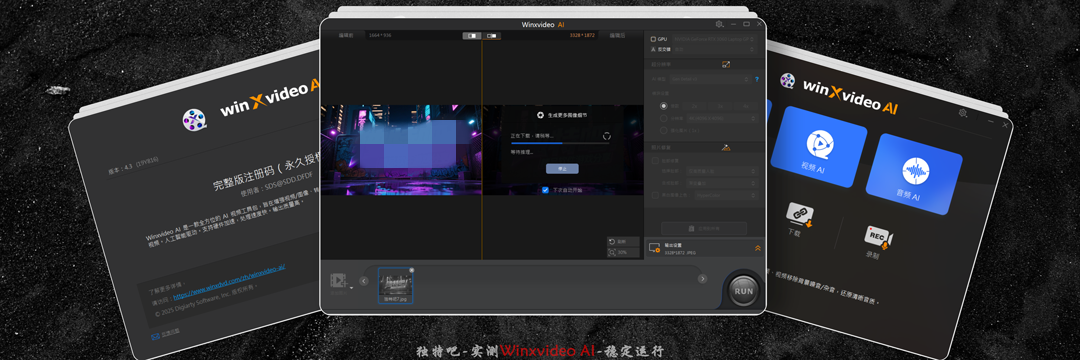The image size is (1080, 360).
Task: Click the grayed apply-to-all button
Action: click(703, 229)
